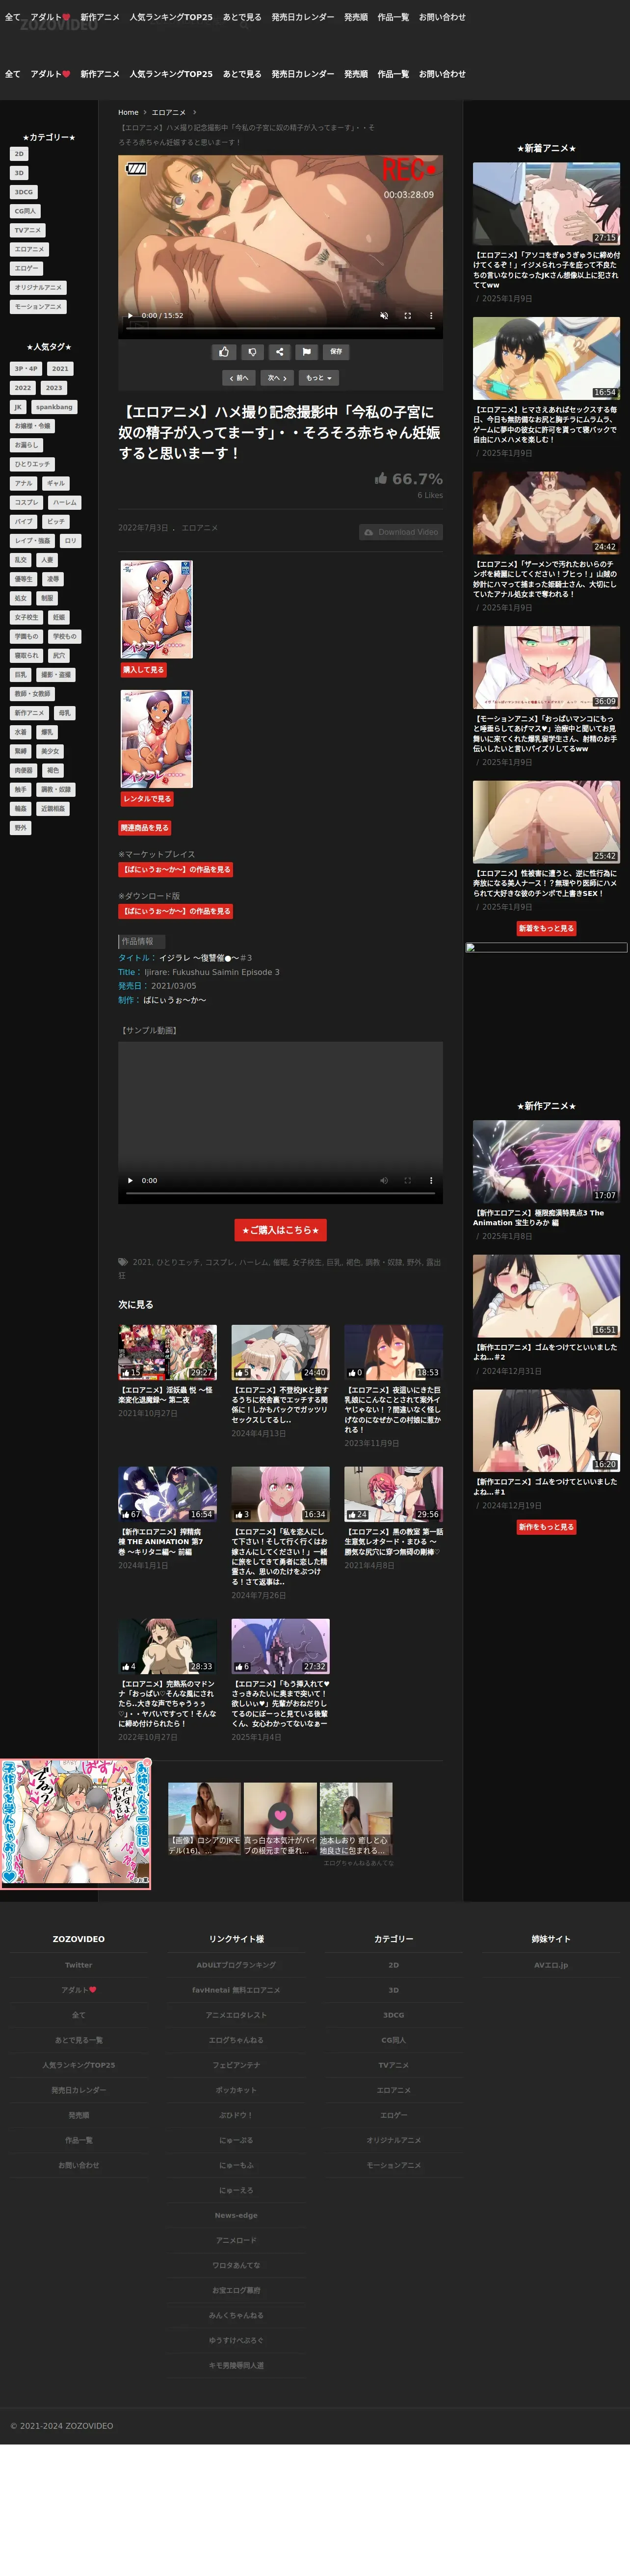Select the 3D category tag

click(x=19, y=173)
